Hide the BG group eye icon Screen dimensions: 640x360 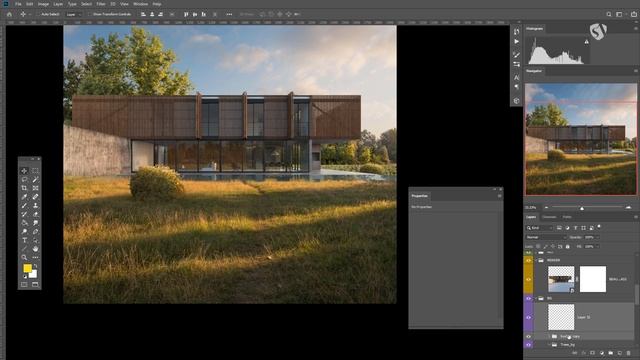[x=528, y=299]
